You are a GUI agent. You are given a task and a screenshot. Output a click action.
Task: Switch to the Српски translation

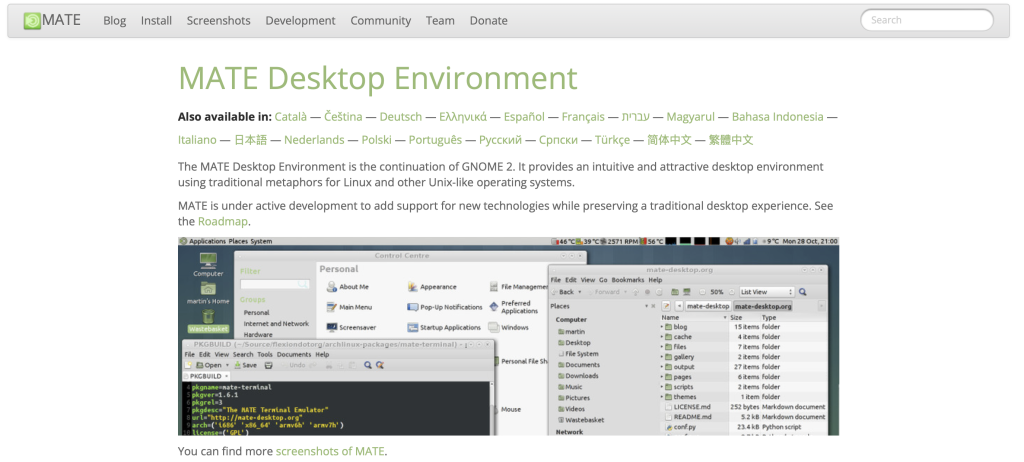click(x=558, y=140)
